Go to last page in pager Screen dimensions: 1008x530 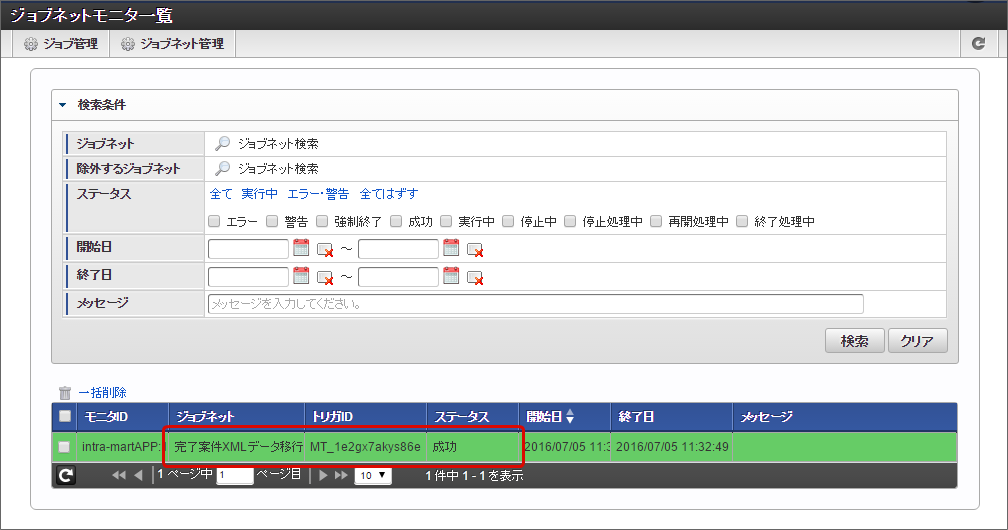341,475
